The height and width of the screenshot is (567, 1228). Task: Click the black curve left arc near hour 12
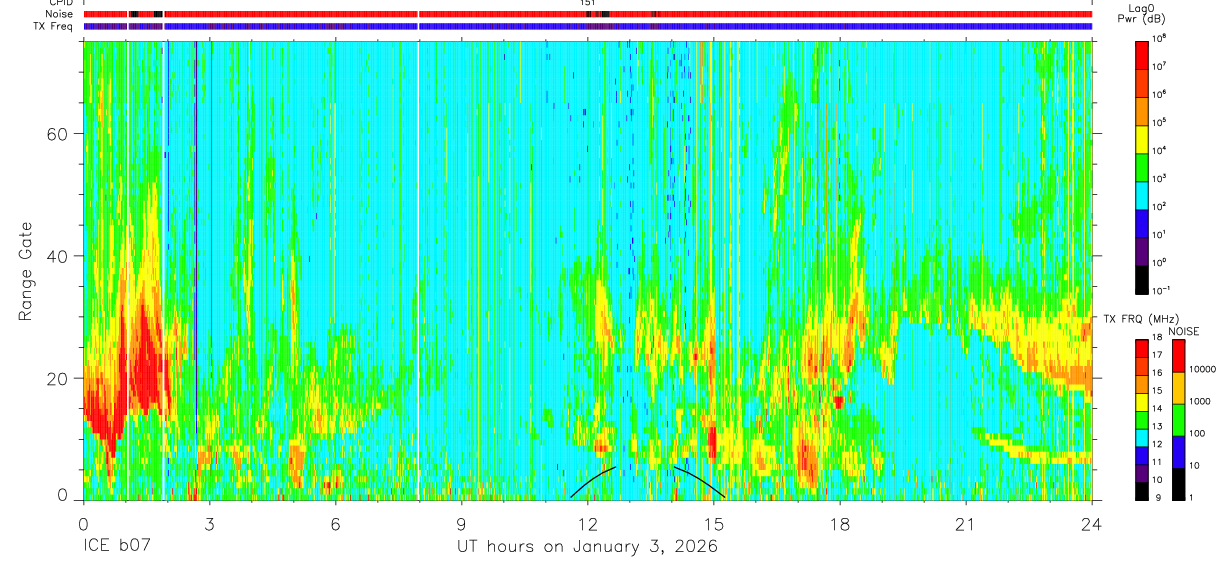(593, 481)
